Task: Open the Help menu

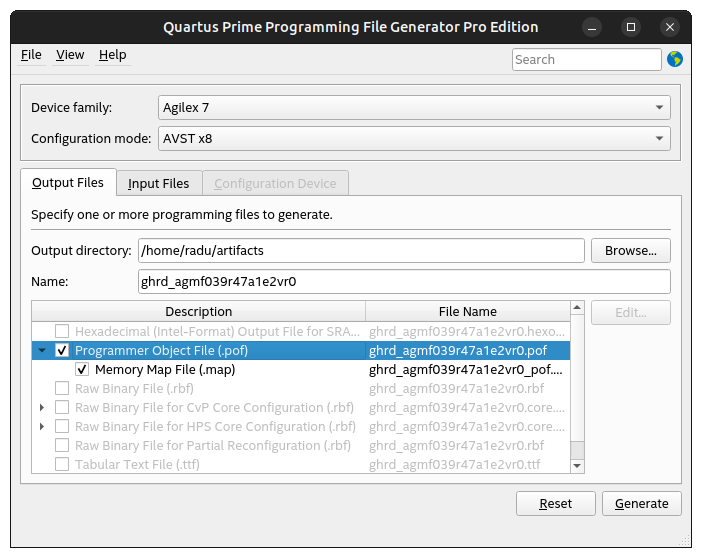Action: pyautogui.click(x=113, y=55)
